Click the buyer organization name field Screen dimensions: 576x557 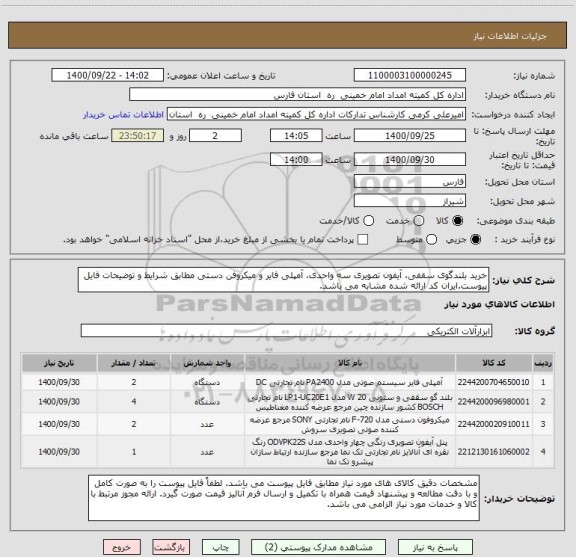coord(297,95)
